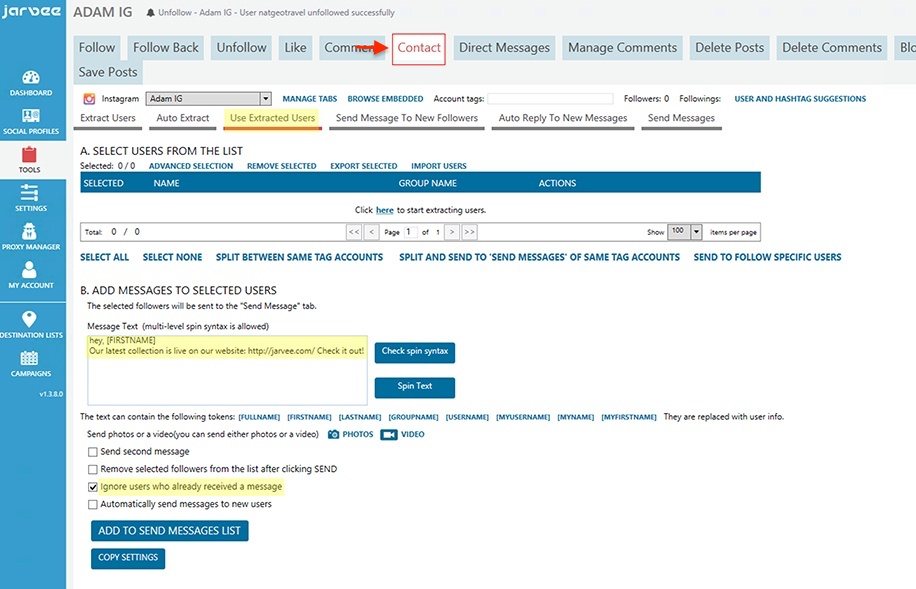
Task: Go to first page of users
Action: pos(354,232)
